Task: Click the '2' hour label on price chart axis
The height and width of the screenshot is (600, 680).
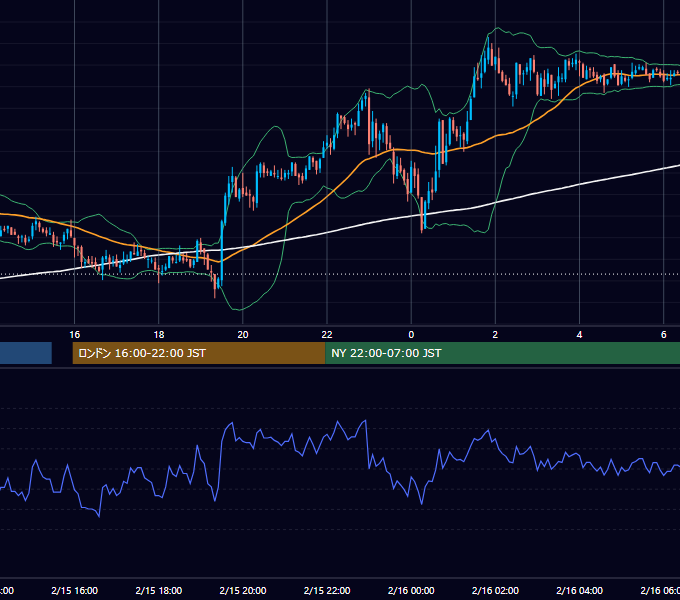Action: pyautogui.click(x=495, y=335)
